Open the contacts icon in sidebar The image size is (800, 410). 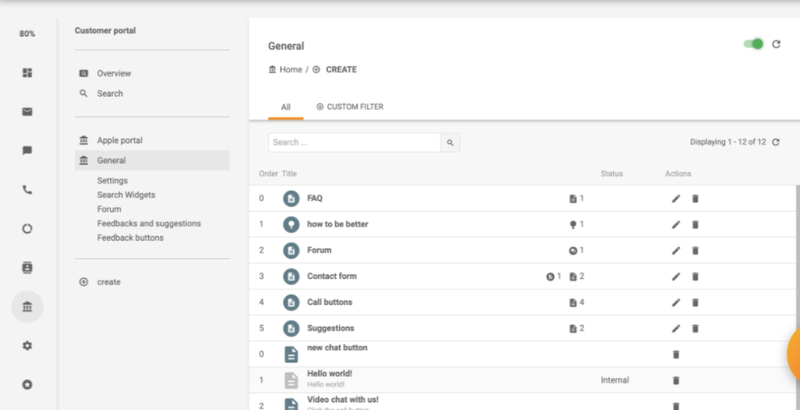click(x=27, y=267)
